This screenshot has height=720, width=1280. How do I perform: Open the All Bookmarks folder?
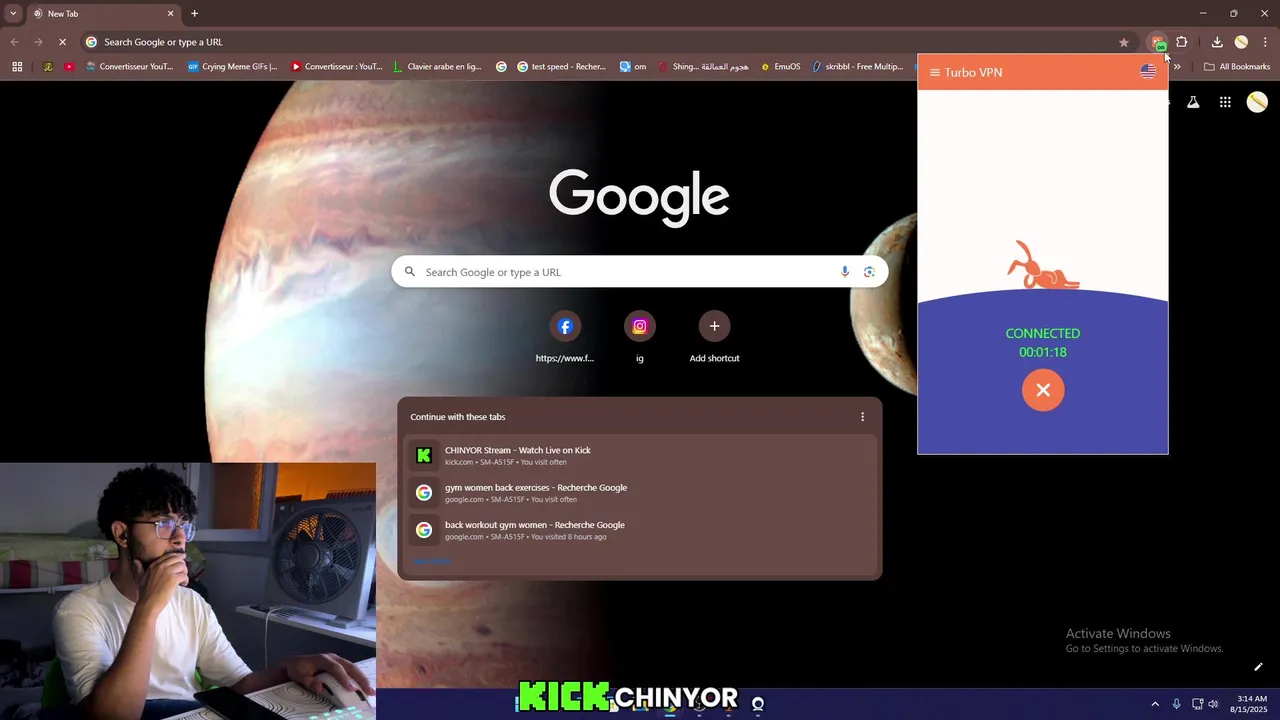tap(1237, 67)
